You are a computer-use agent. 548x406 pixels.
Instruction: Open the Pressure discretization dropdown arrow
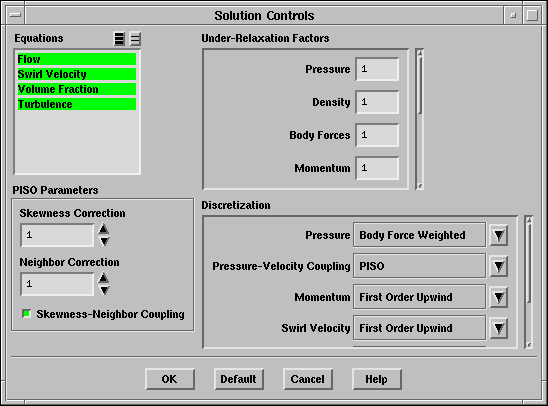[x=499, y=235]
